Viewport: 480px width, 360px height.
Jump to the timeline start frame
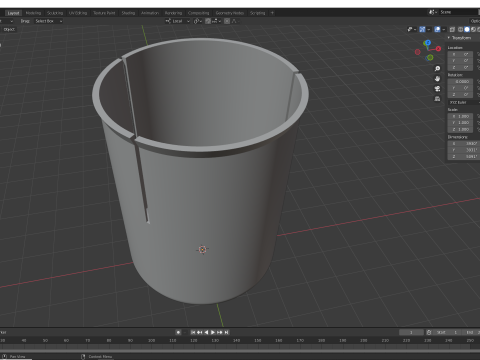(x=193, y=332)
